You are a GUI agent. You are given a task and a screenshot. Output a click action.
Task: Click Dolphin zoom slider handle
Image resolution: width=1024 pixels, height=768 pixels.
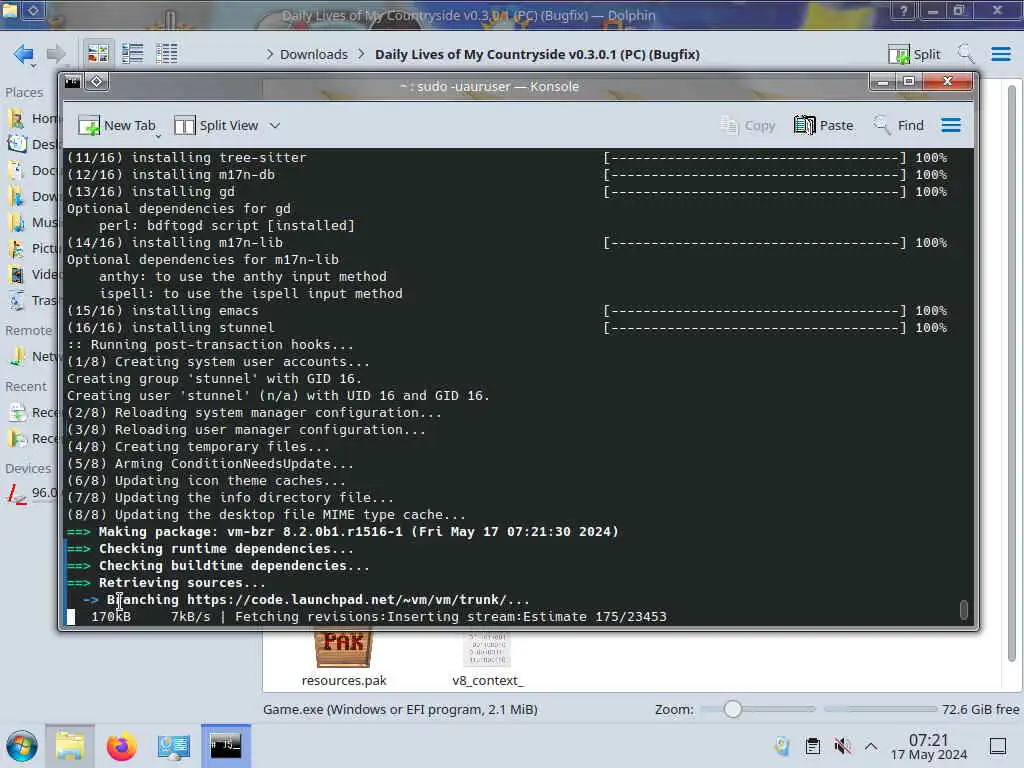click(x=732, y=709)
